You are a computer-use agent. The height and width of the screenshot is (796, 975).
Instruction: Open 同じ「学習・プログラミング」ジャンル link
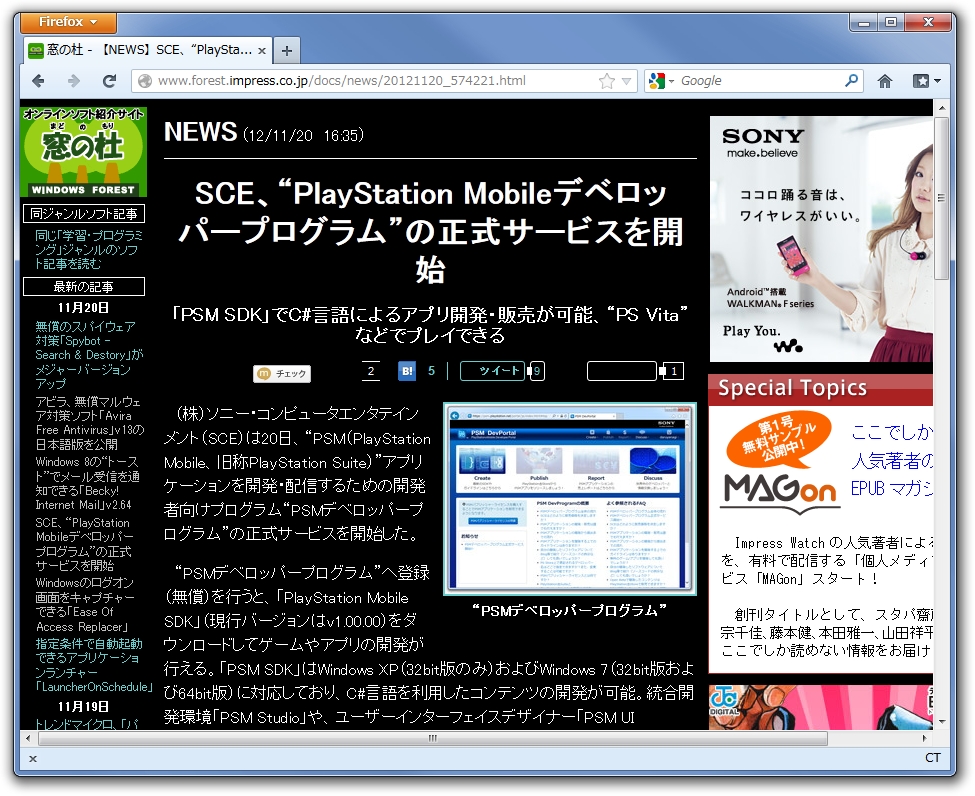click(88, 250)
